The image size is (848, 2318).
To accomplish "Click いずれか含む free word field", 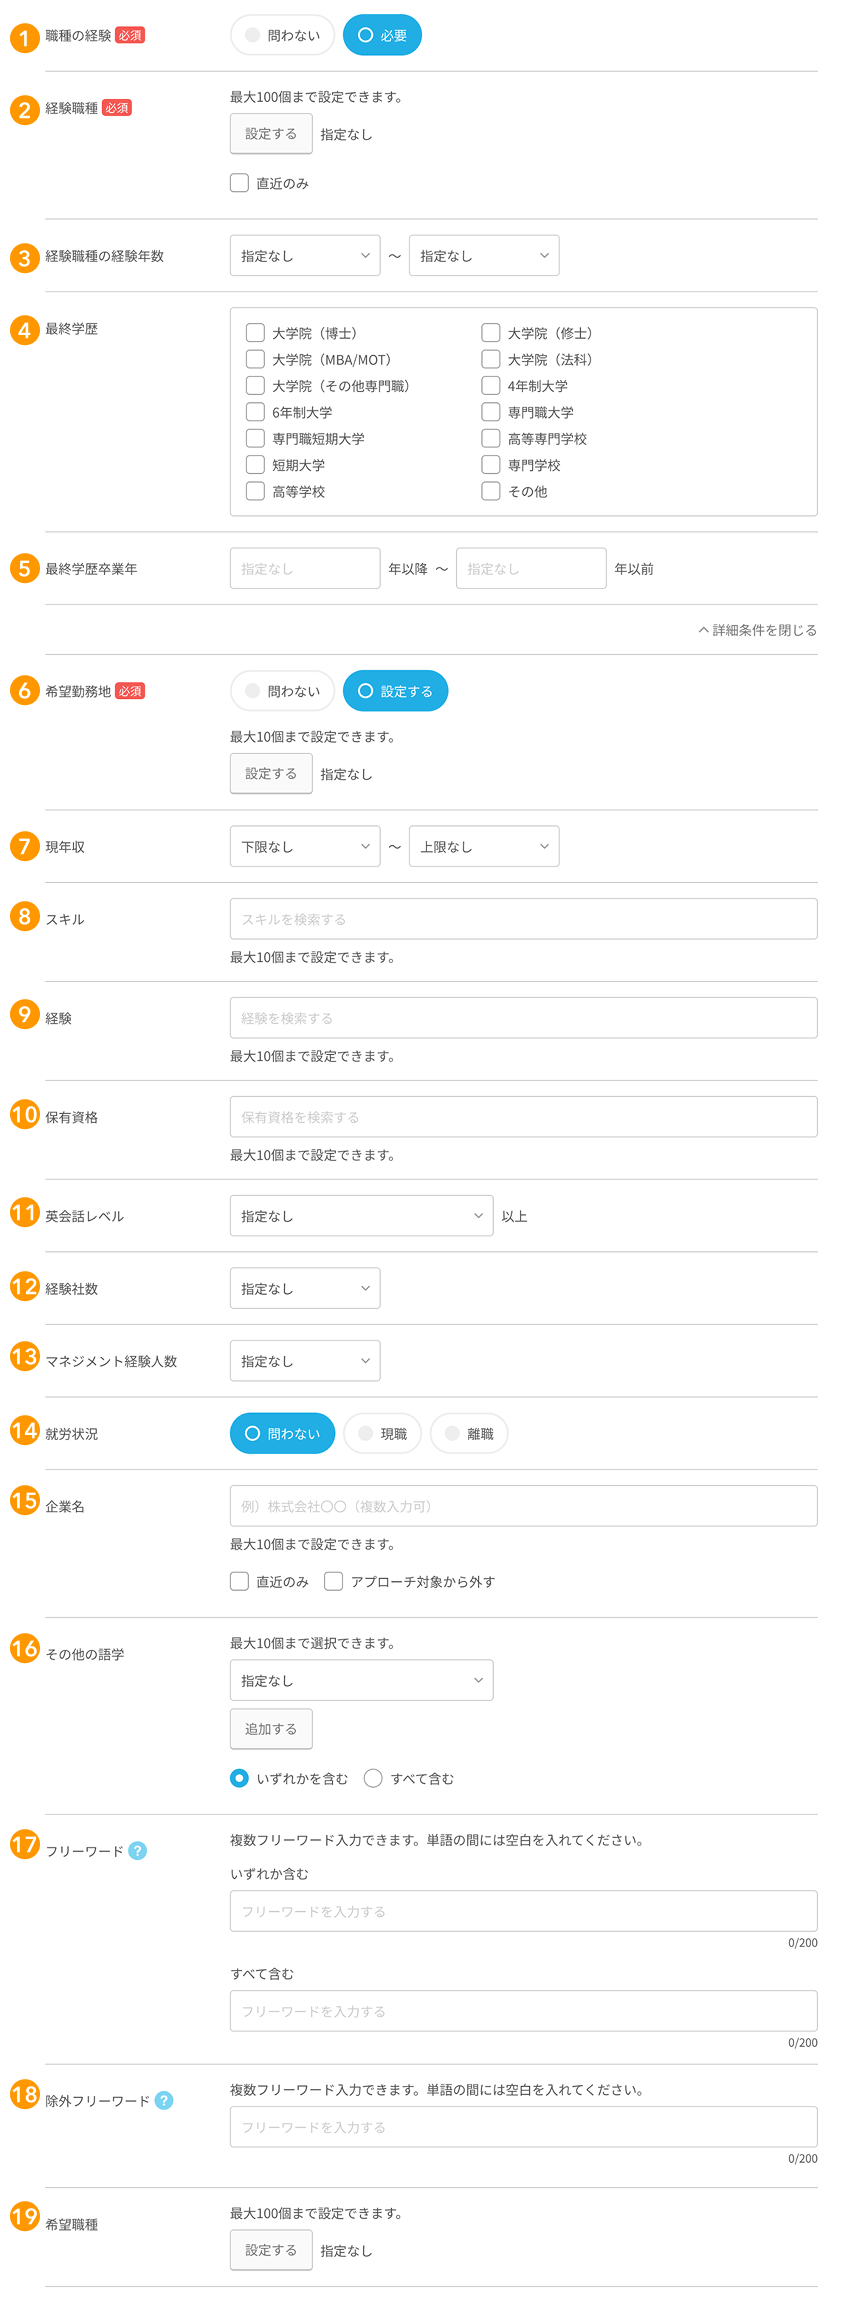I will point(524,1911).
